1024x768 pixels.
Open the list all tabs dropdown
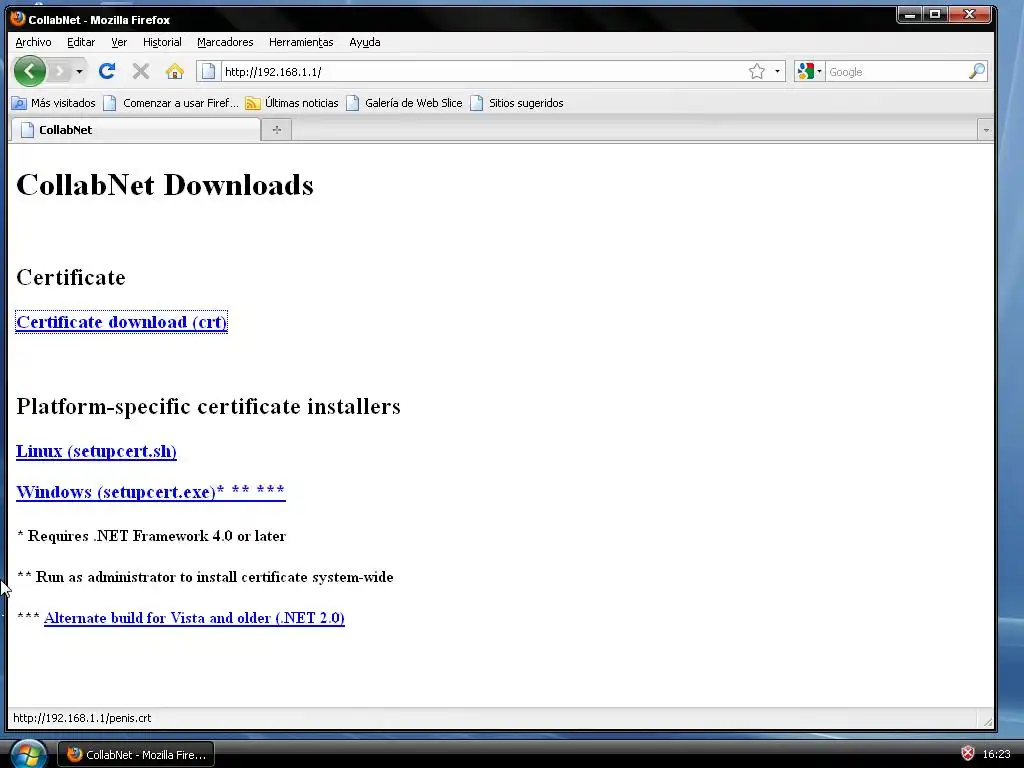[x=986, y=131]
